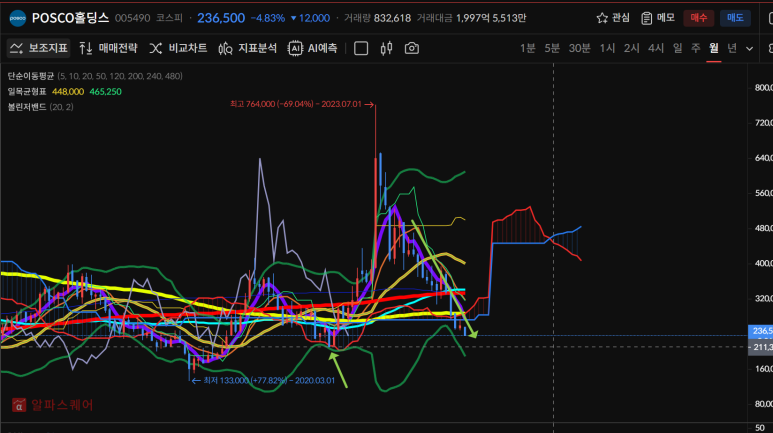This screenshot has height=433, width=773.
Task: Click the 465,250 Ichimoku value
Action: 105,92
